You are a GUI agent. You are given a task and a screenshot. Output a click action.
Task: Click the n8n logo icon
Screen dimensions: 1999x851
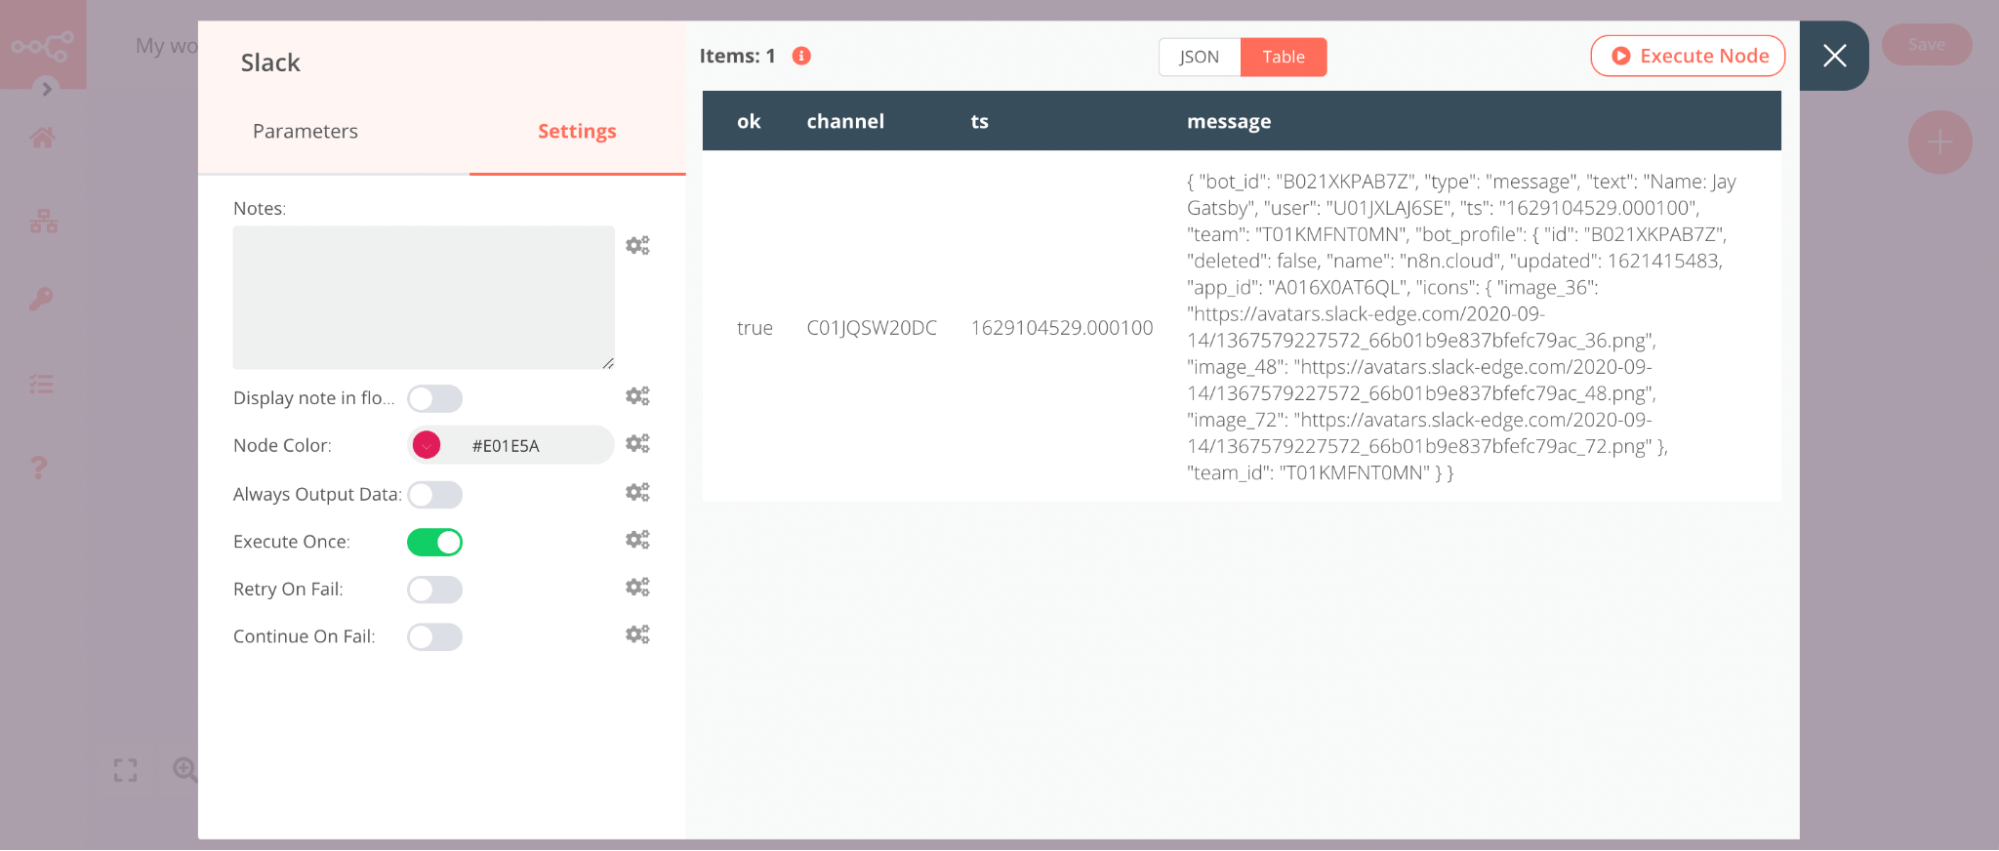[42, 46]
